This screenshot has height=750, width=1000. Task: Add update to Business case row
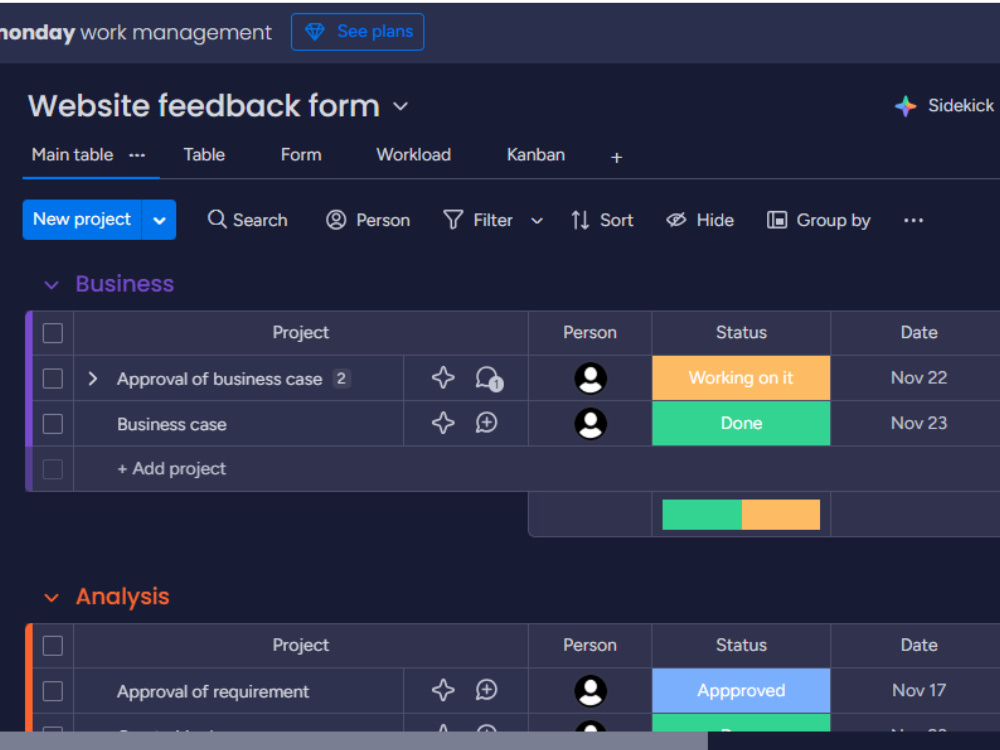487,423
